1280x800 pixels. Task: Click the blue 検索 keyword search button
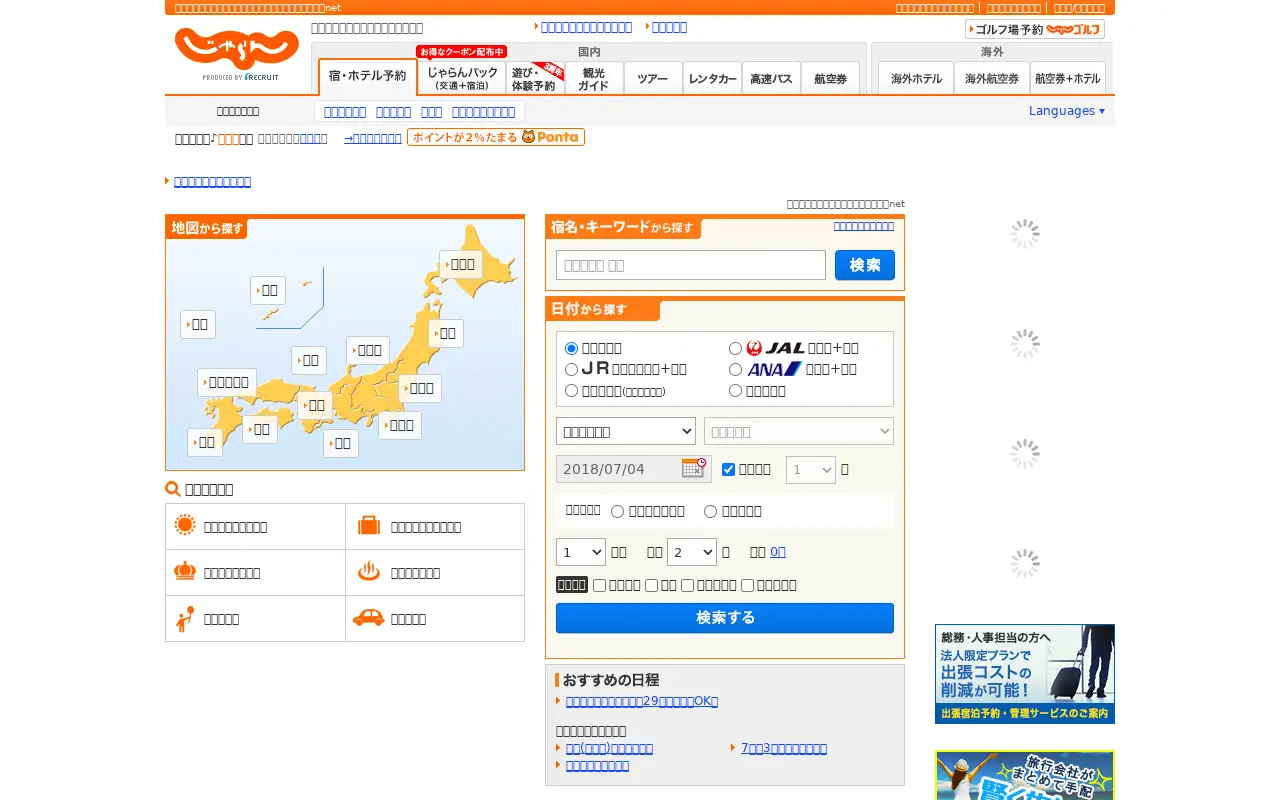(865, 265)
